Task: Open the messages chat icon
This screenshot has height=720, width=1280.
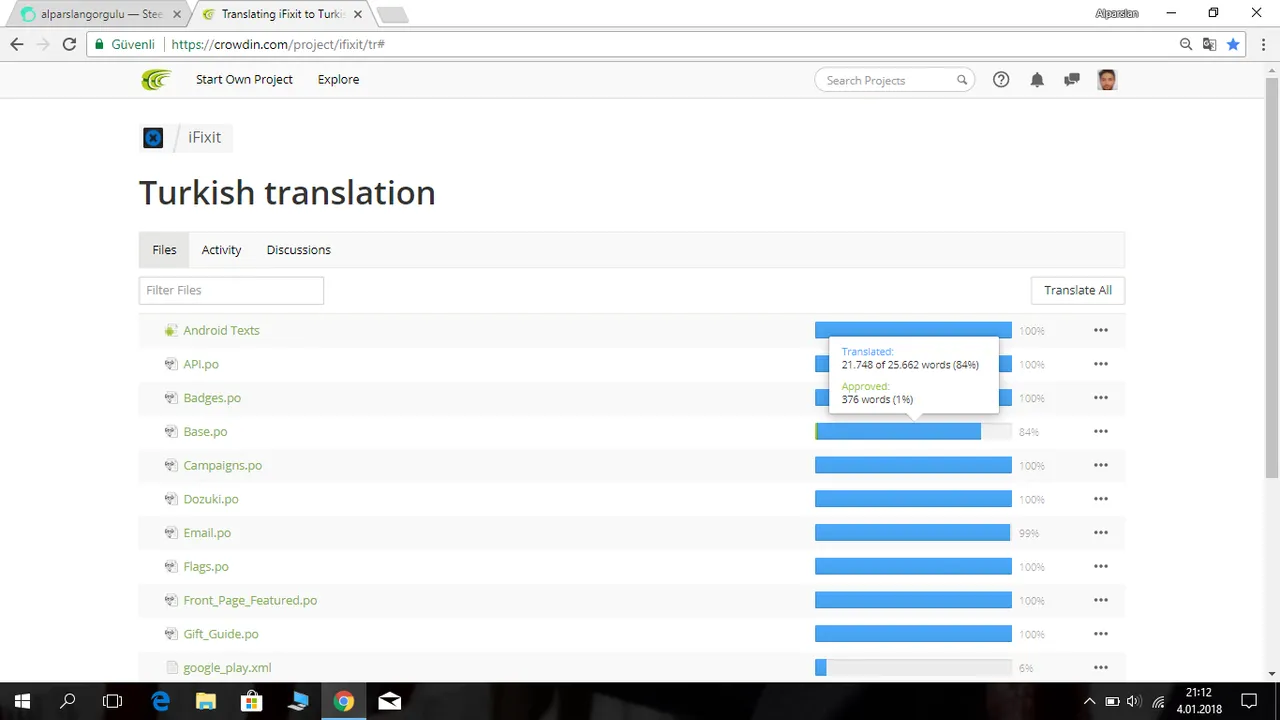Action: coord(1072,80)
